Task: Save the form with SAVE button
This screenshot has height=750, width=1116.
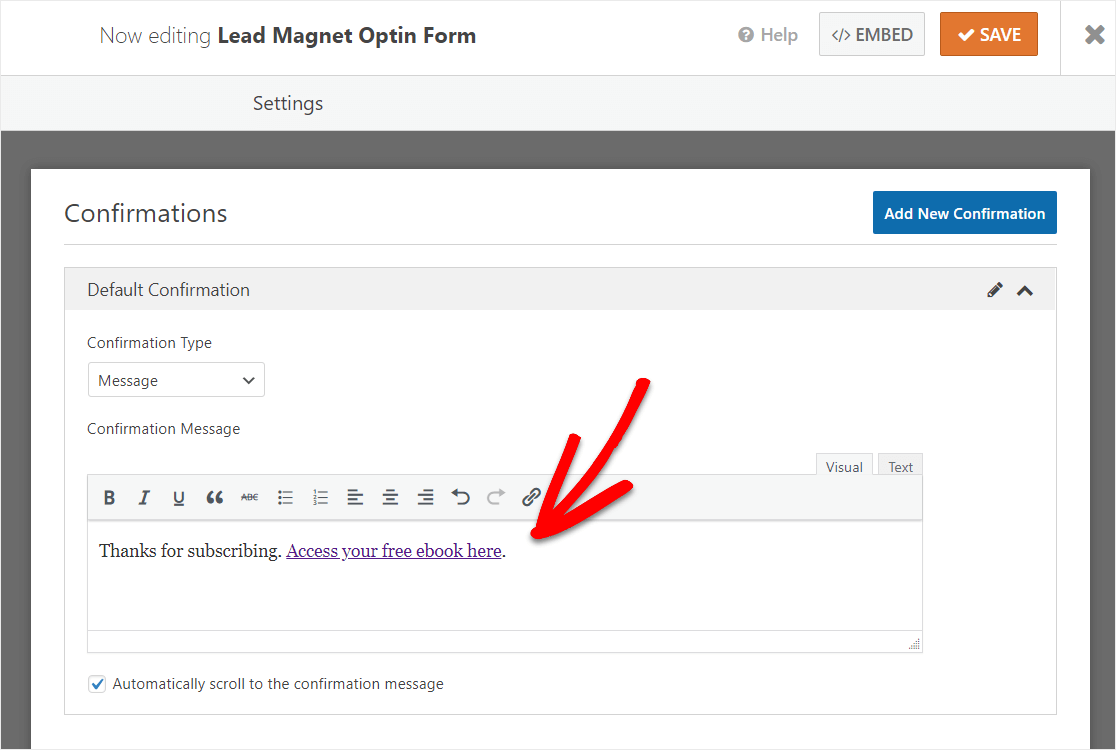Action: pyautogui.click(x=989, y=34)
